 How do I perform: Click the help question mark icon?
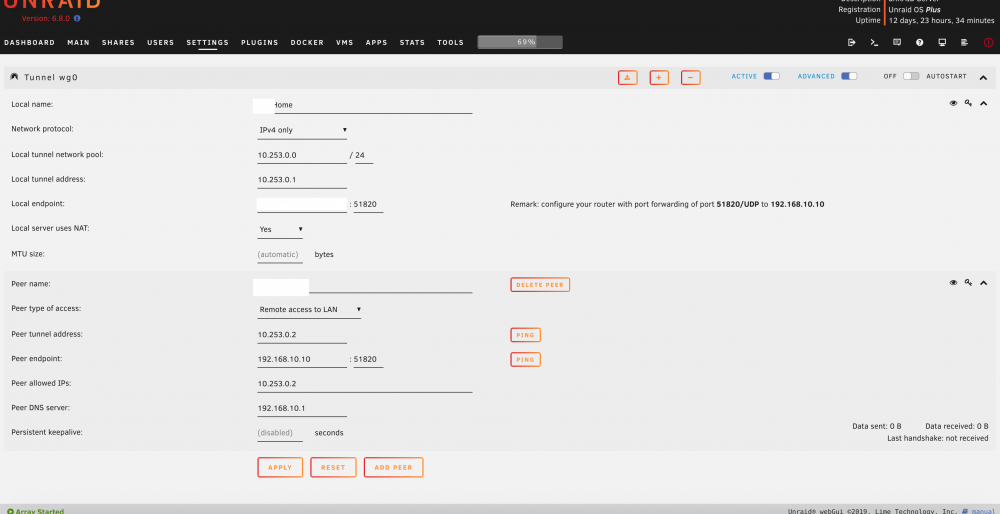pyautogui.click(x=920, y=43)
